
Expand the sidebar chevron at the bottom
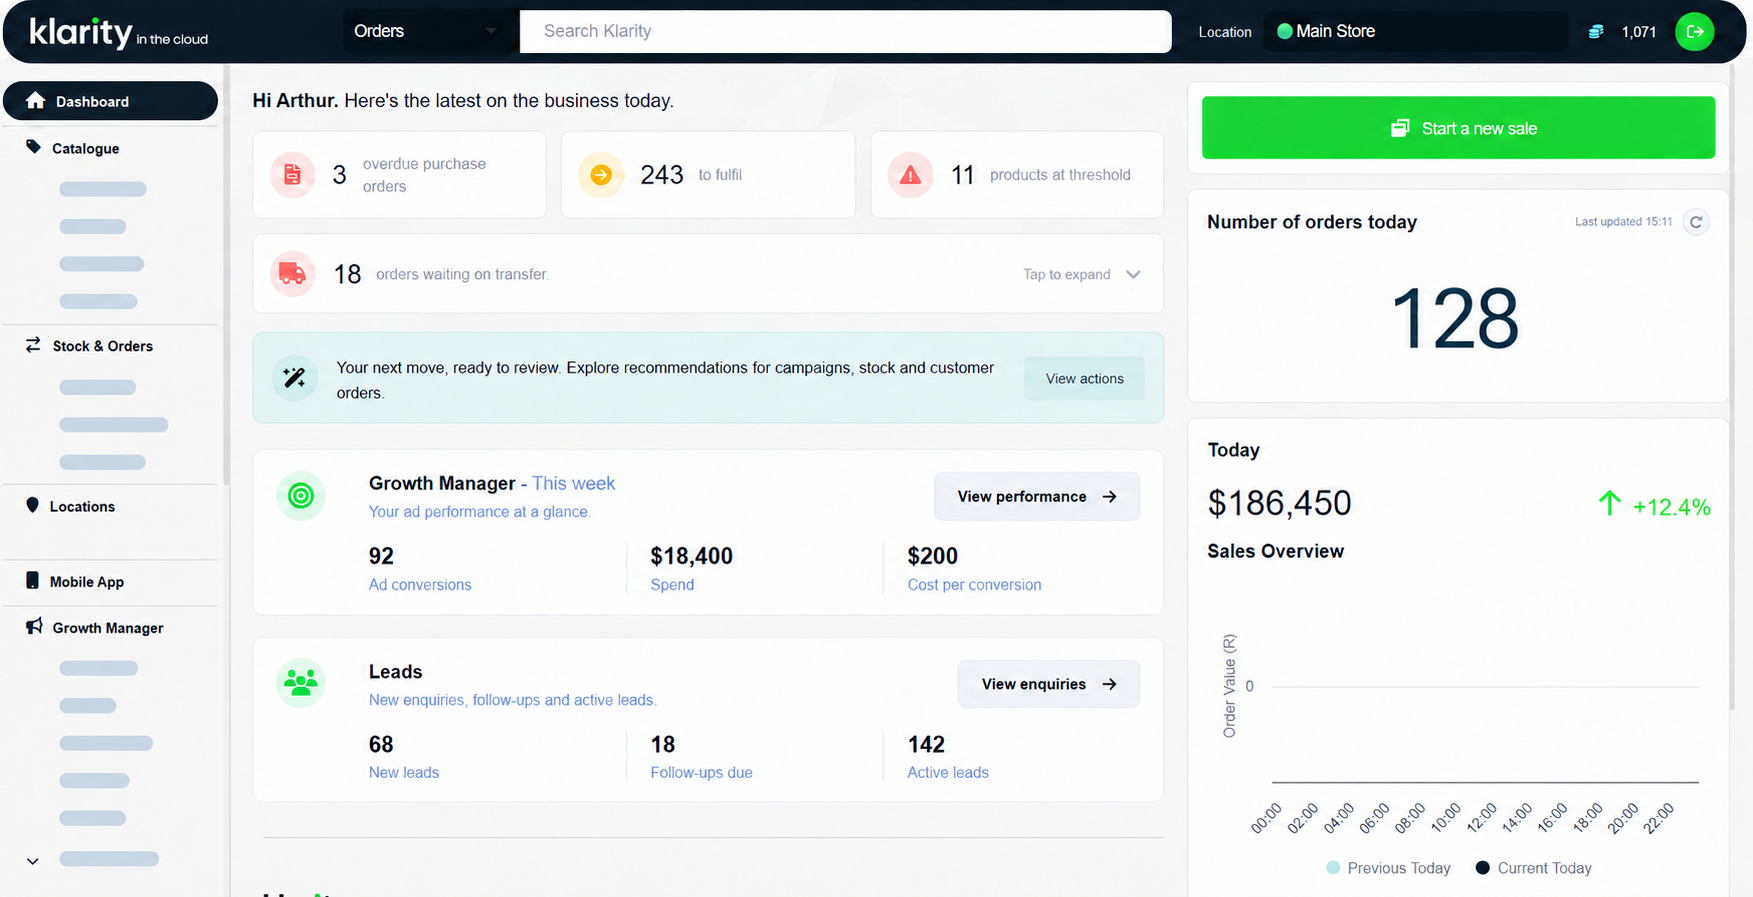33,861
